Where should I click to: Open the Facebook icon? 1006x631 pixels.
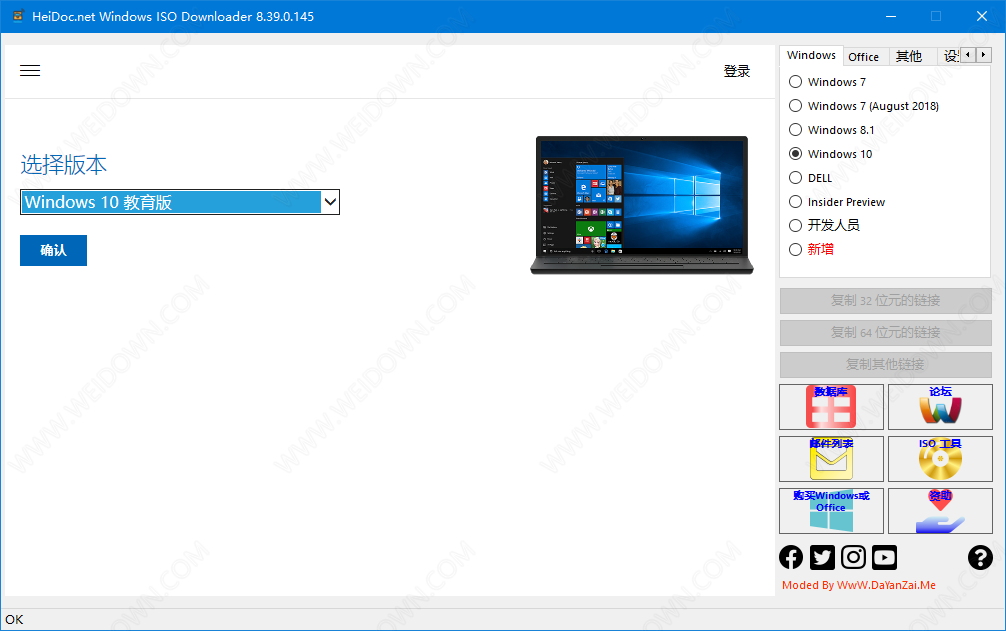click(x=791, y=557)
